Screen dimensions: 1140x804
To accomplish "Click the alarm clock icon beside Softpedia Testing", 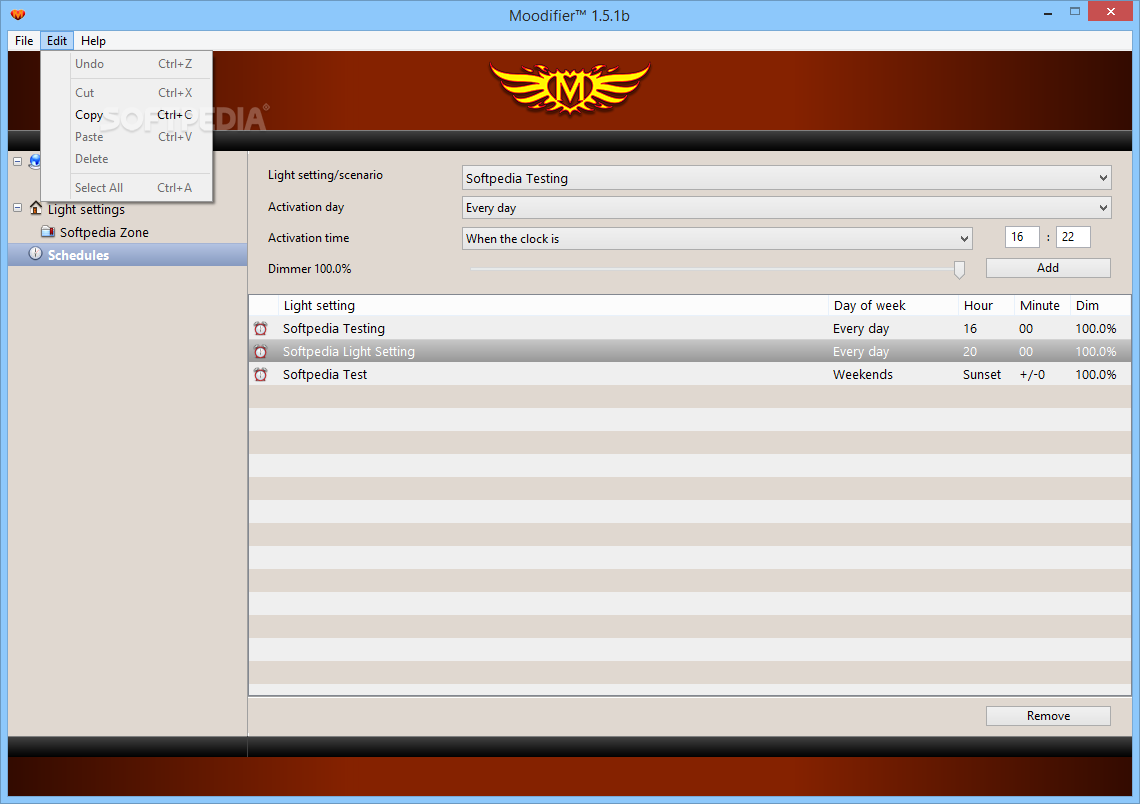I will pos(260,329).
